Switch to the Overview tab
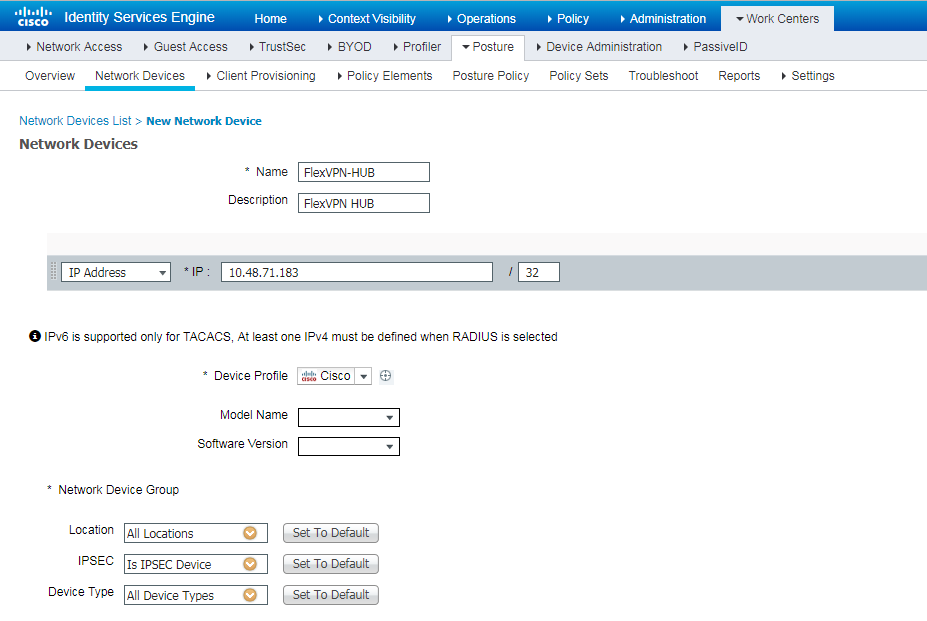The image size is (927, 621). click(x=50, y=76)
